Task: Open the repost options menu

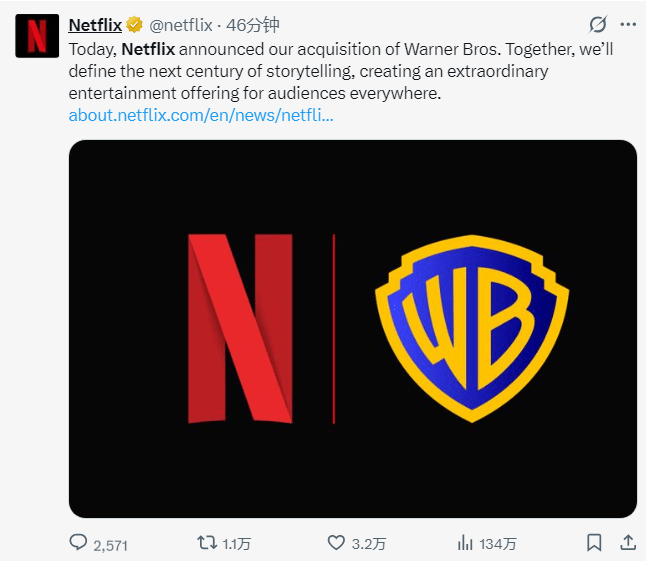Action: pyautogui.click(x=206, y=543)
